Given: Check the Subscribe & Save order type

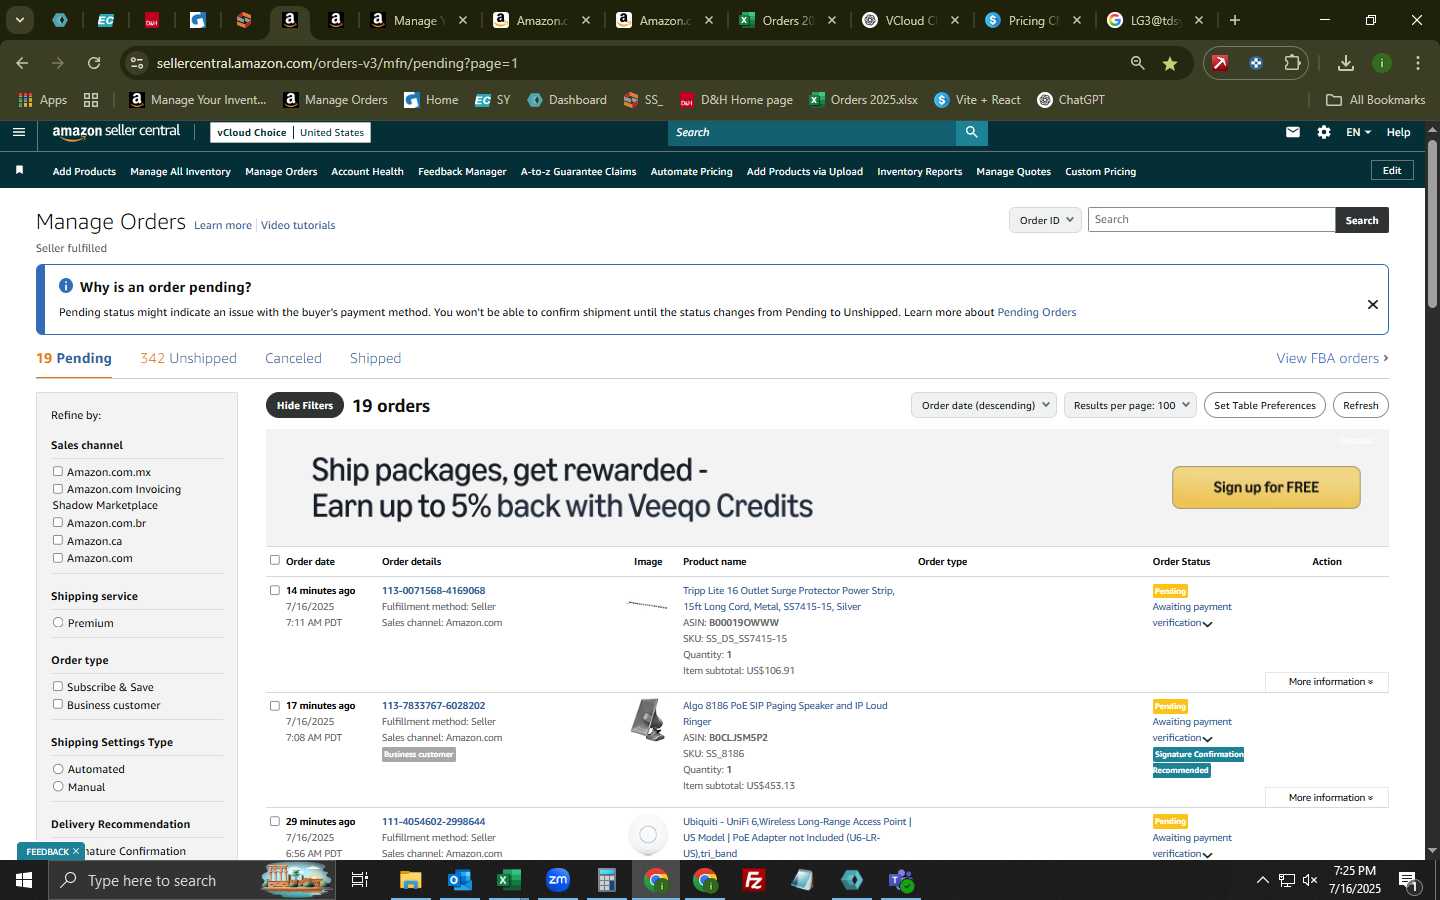Looking at the screenshot, I should [x=58, y=686].
